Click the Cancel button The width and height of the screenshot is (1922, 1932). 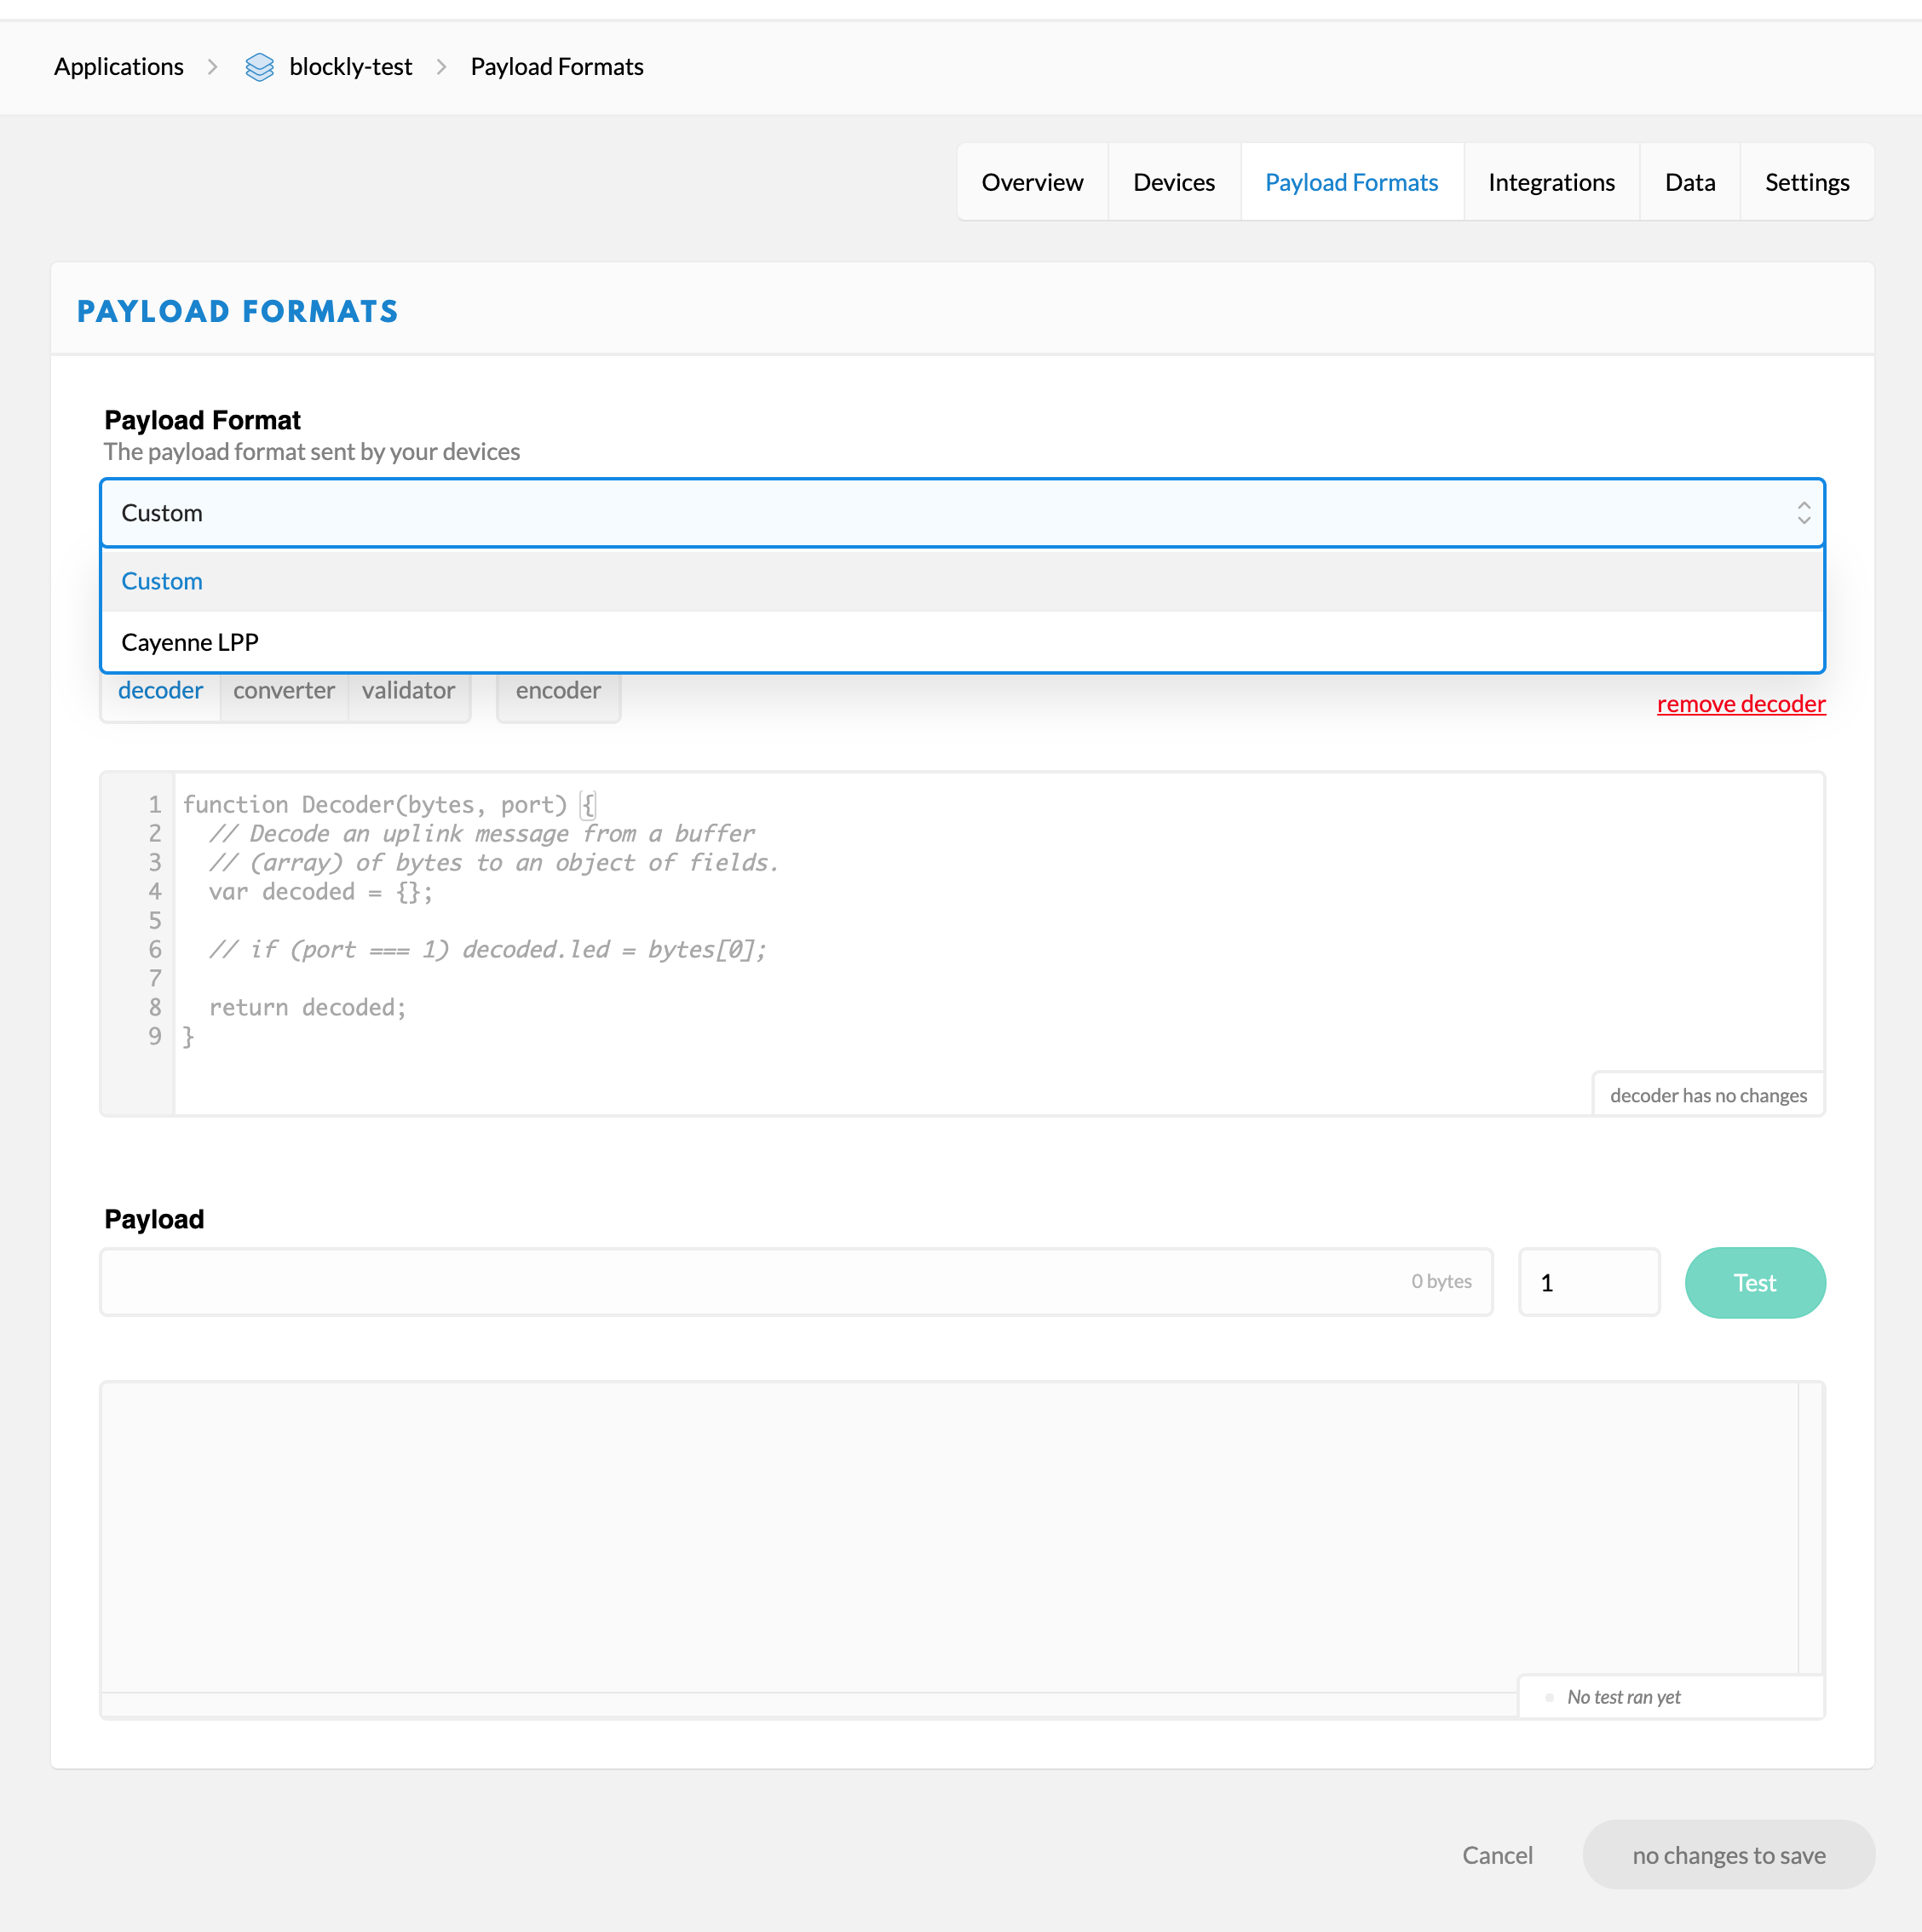pos(1496,1856)
